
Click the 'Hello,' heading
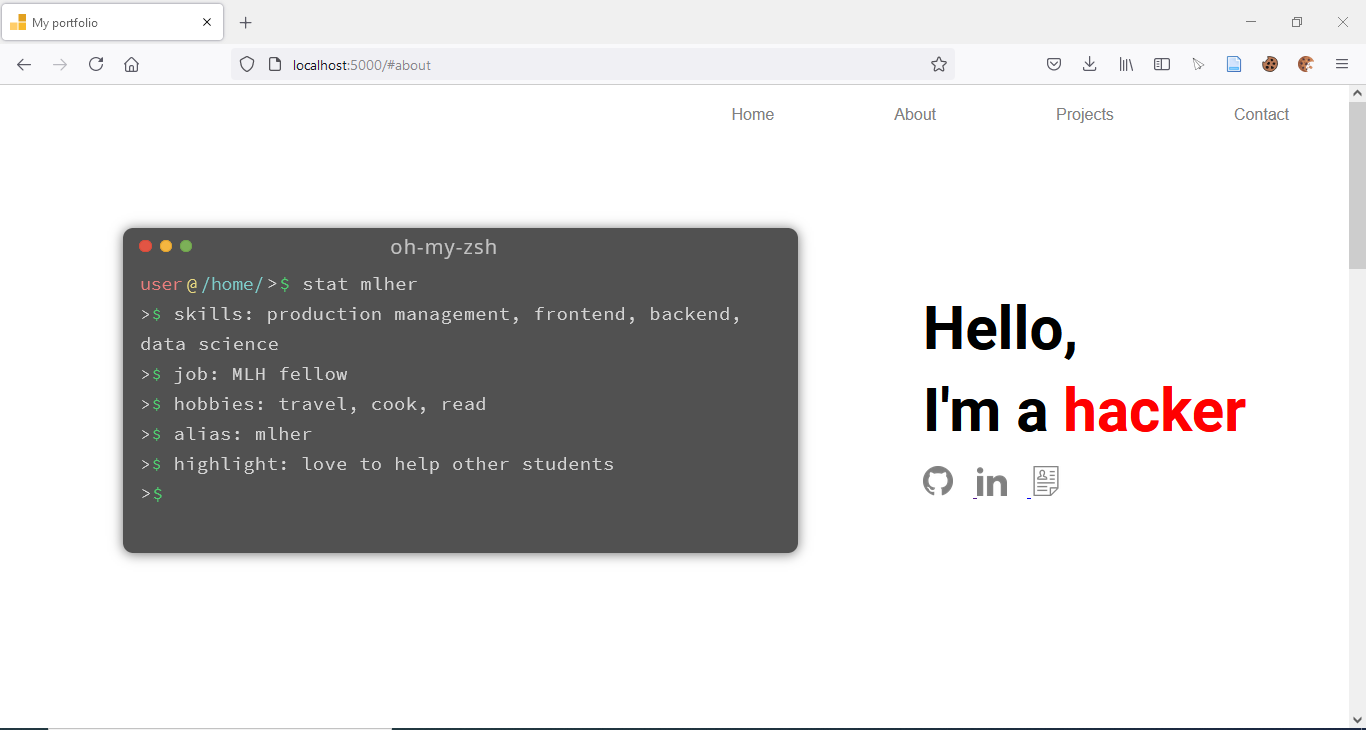(1000, 328)
